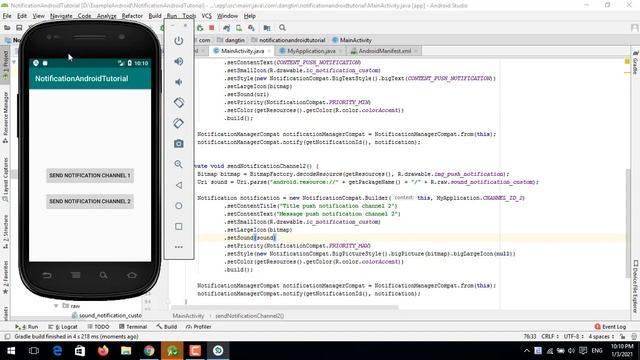Screen dimensions: 640x360
Task: Open the Logcat tool window
Action: click(63, 327)
